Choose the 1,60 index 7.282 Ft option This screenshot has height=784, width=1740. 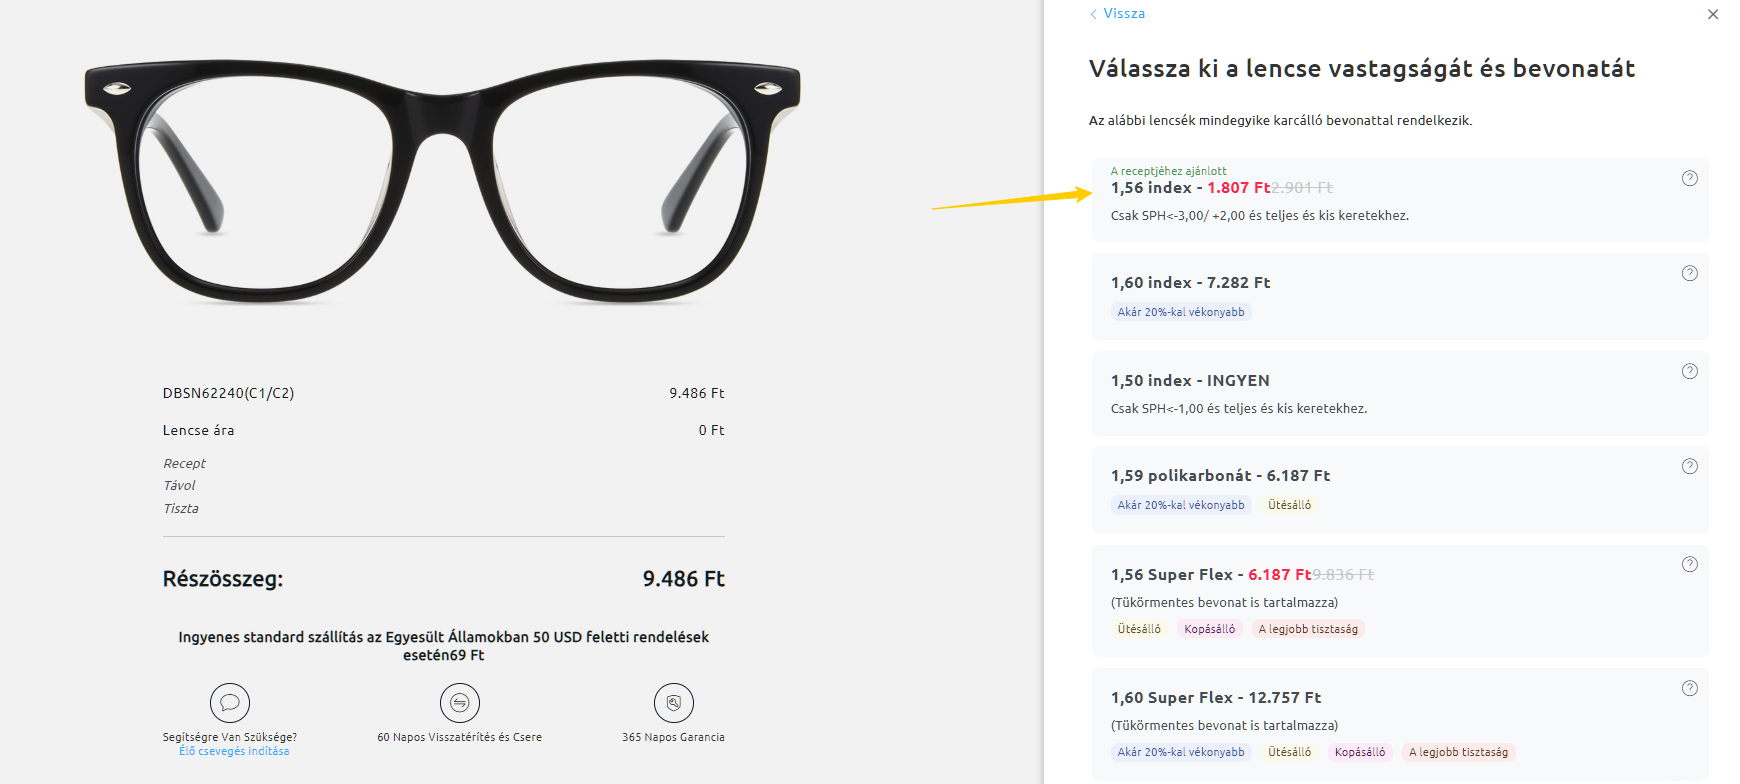pyautogui.click(x=1400, y=296)
